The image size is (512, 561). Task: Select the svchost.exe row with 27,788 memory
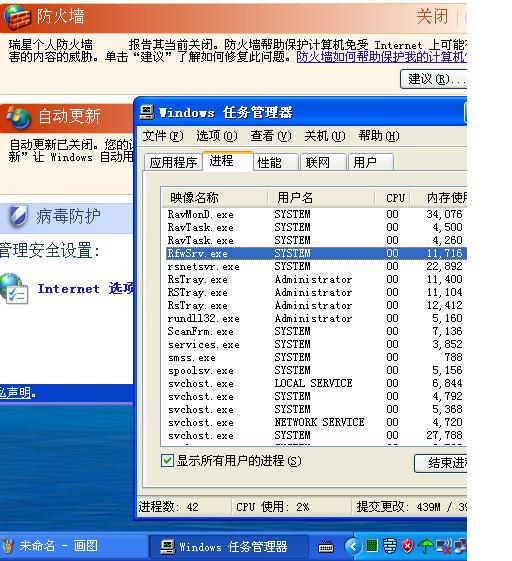(315, 435)
